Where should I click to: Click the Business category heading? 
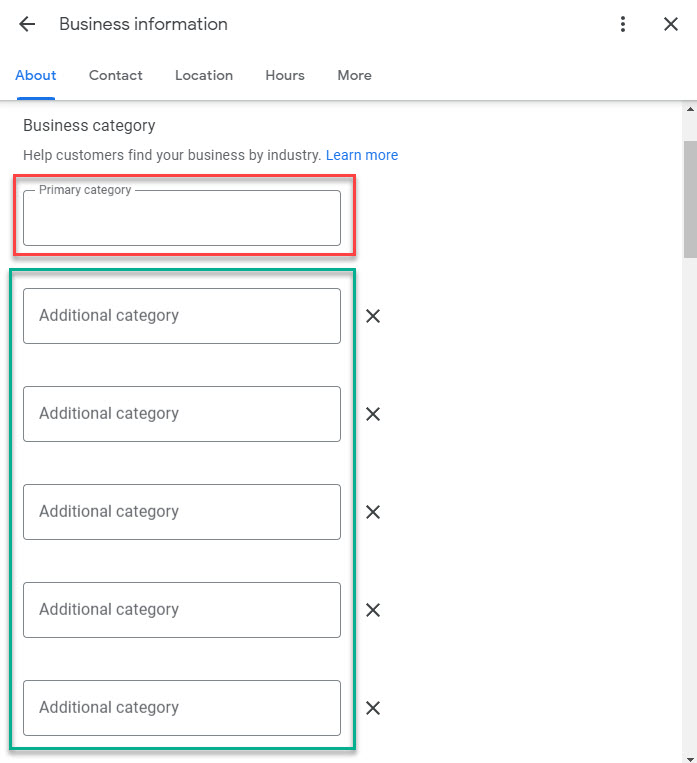click(x=89, y=126)
